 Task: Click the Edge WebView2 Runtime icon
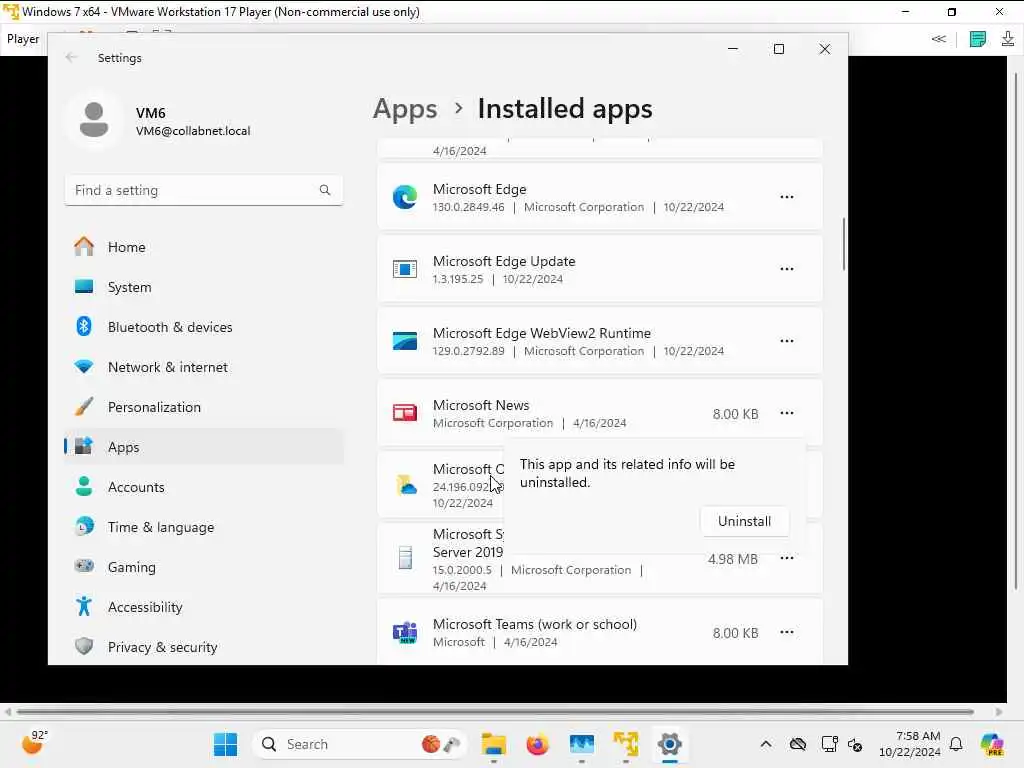point(405,341)
